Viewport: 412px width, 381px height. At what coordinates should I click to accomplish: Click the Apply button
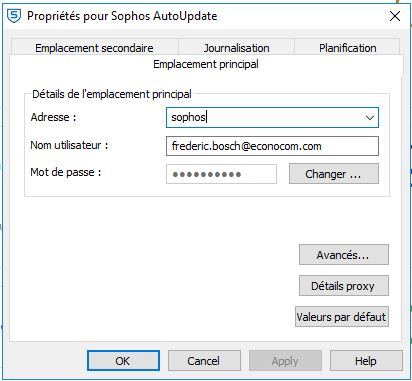pos(285,361)
